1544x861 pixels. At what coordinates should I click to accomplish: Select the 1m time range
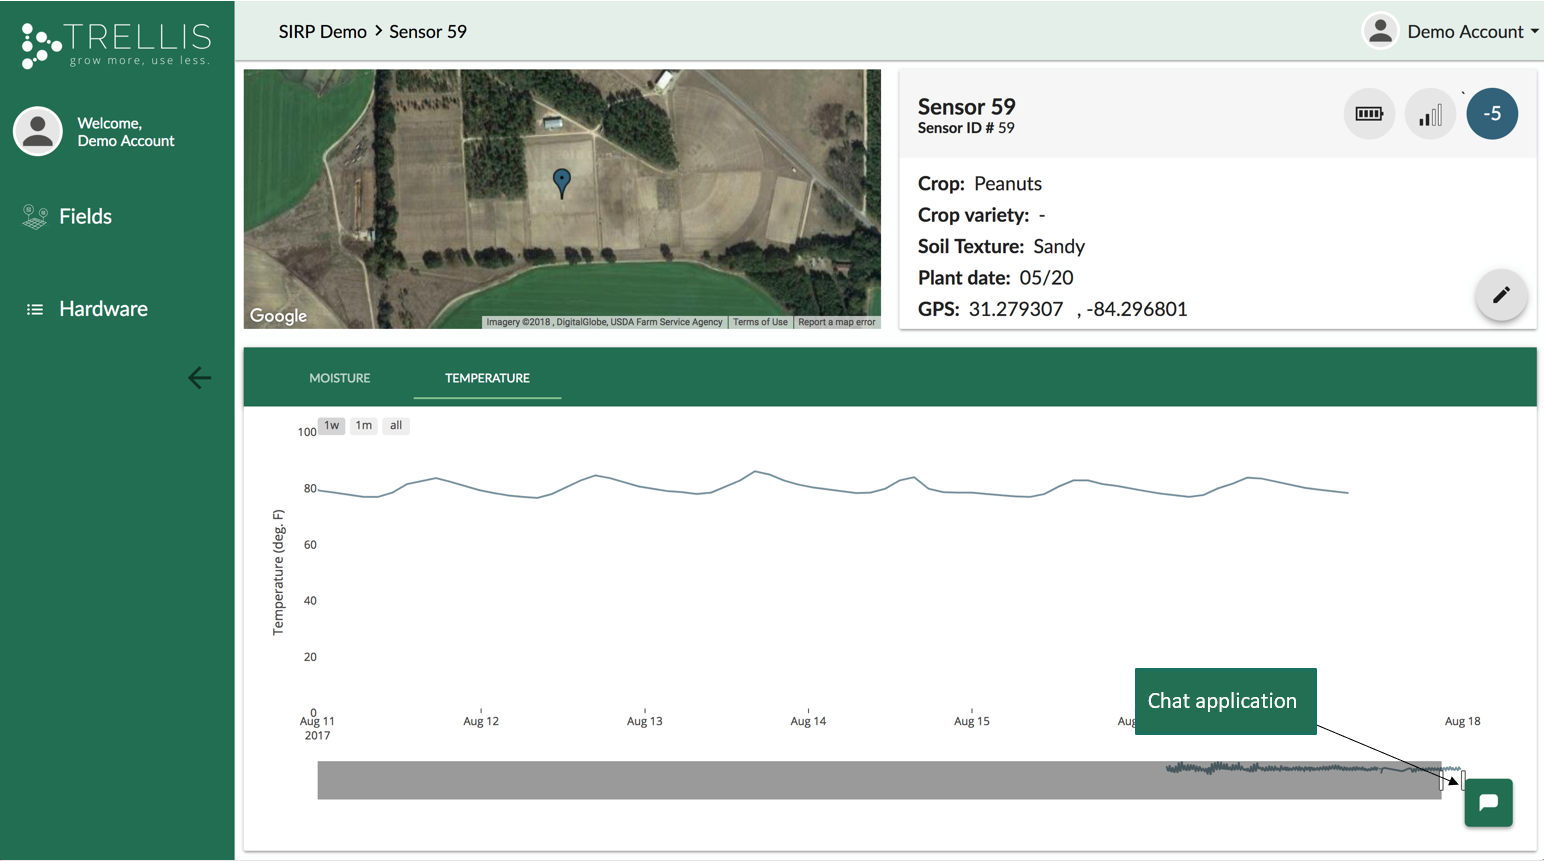[x=364, y=426]
